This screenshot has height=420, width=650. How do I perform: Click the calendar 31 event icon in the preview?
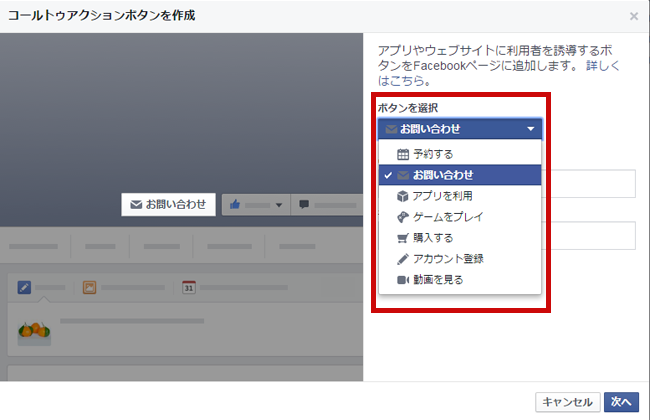189,287
